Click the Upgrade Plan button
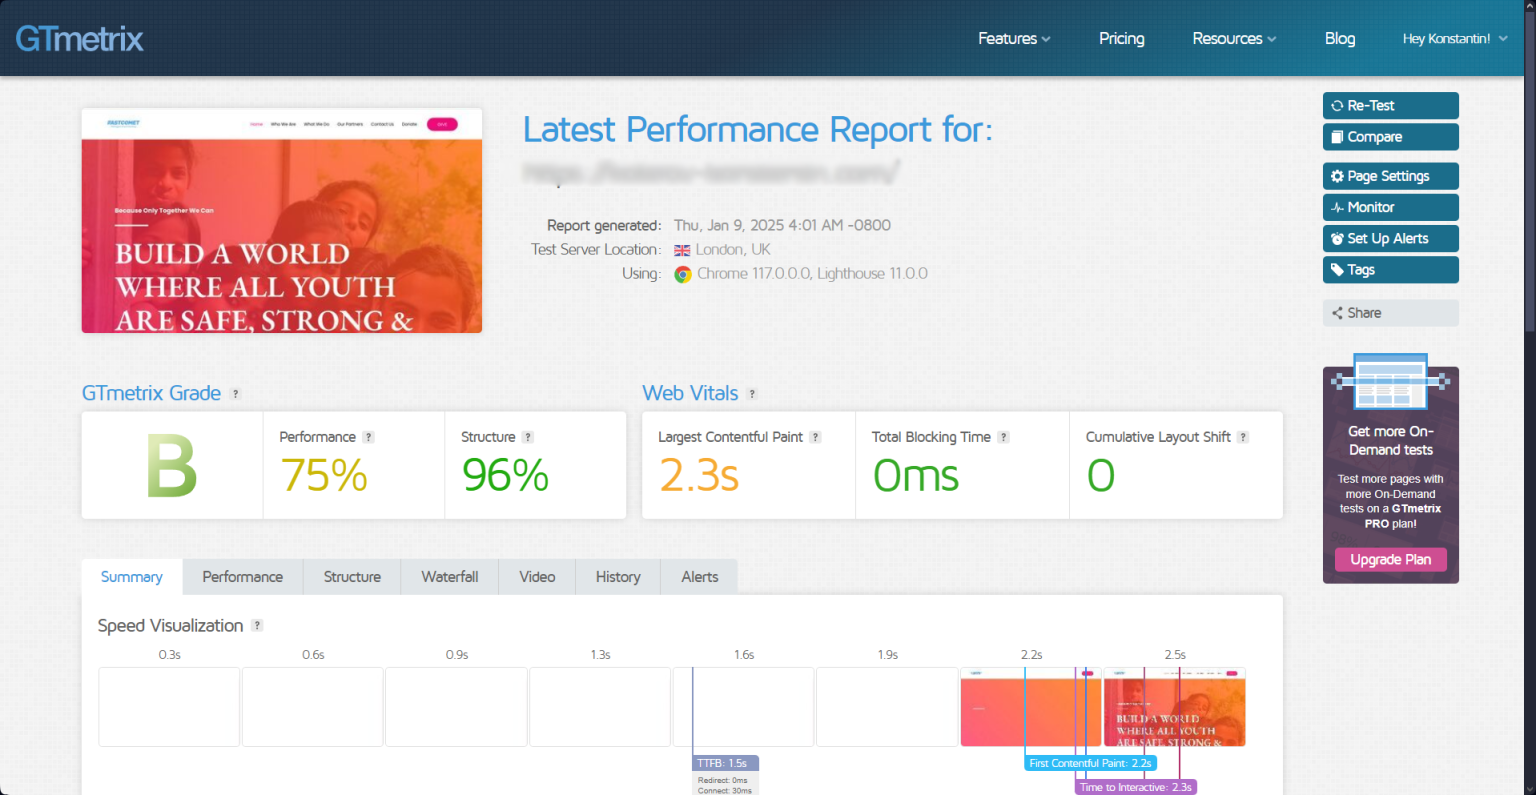The image size is (1536, 795). [x=1390, y=559]
